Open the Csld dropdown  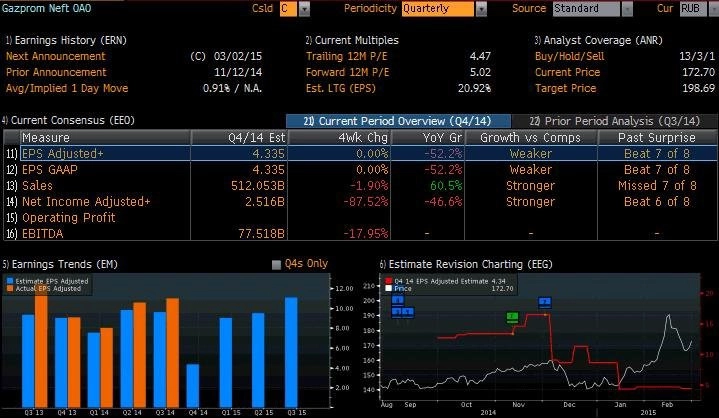click(x=304, y=9)
